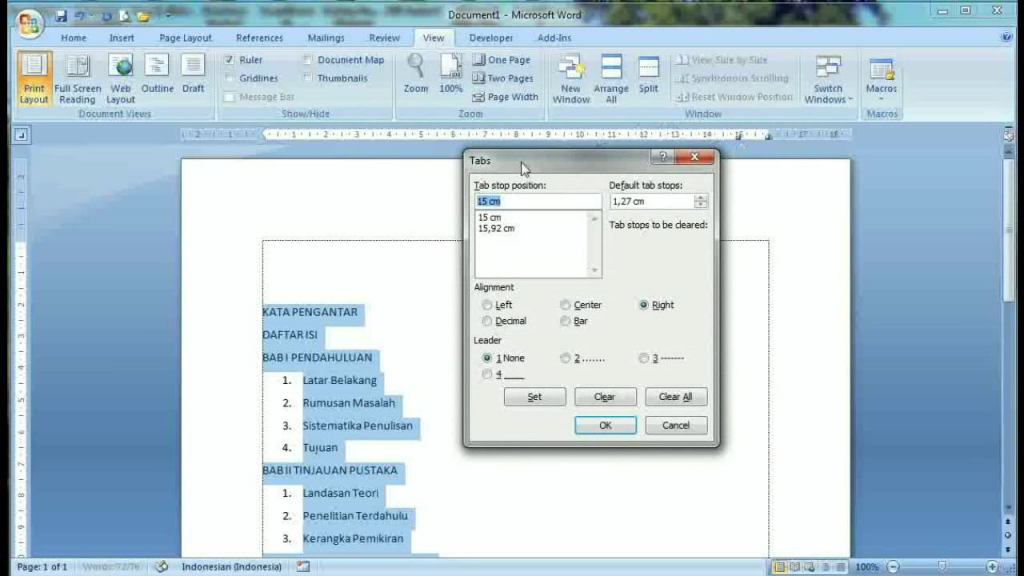Confirm the Tabs dialog with OK

[x=605, y=425]
